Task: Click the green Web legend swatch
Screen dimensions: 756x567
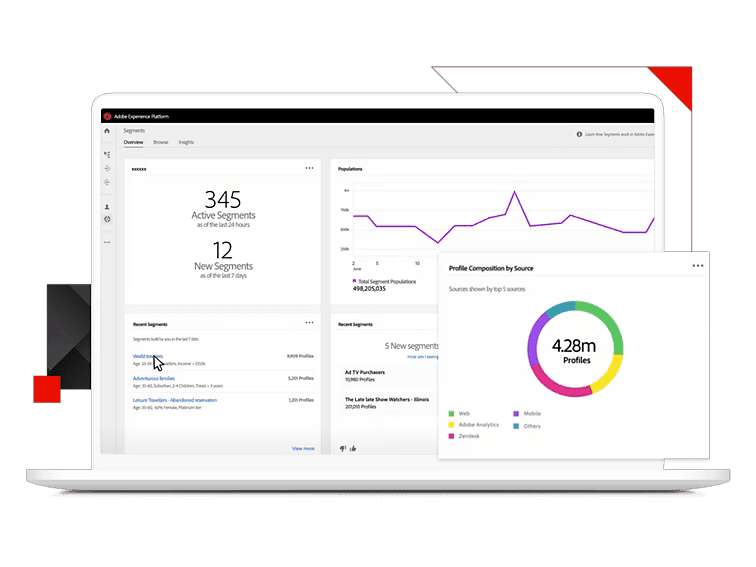Action: point(452,413)
